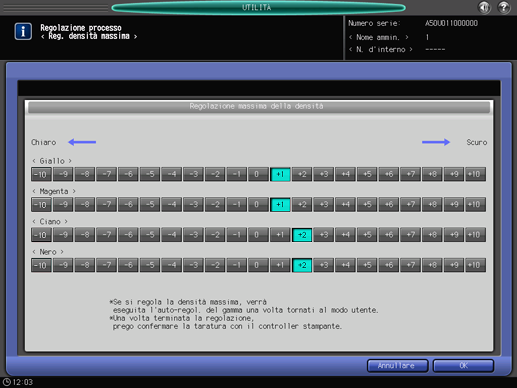The height and width of the screenshot is (388, 517).
Task: Set Nero density to +3
Action: point(324,265)
